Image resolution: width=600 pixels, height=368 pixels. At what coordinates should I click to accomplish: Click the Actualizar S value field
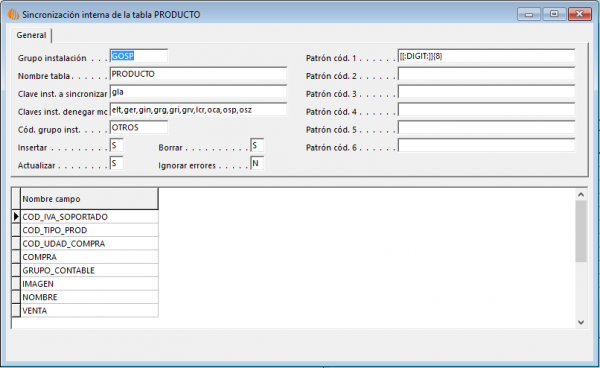[x=117, y=164]
